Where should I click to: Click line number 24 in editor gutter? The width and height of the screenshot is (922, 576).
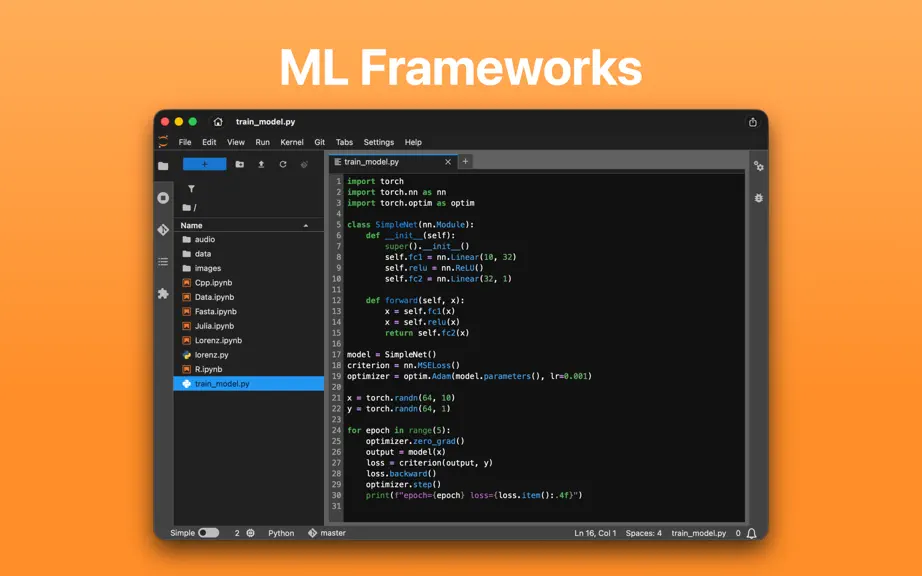click(x=336, y=430)
